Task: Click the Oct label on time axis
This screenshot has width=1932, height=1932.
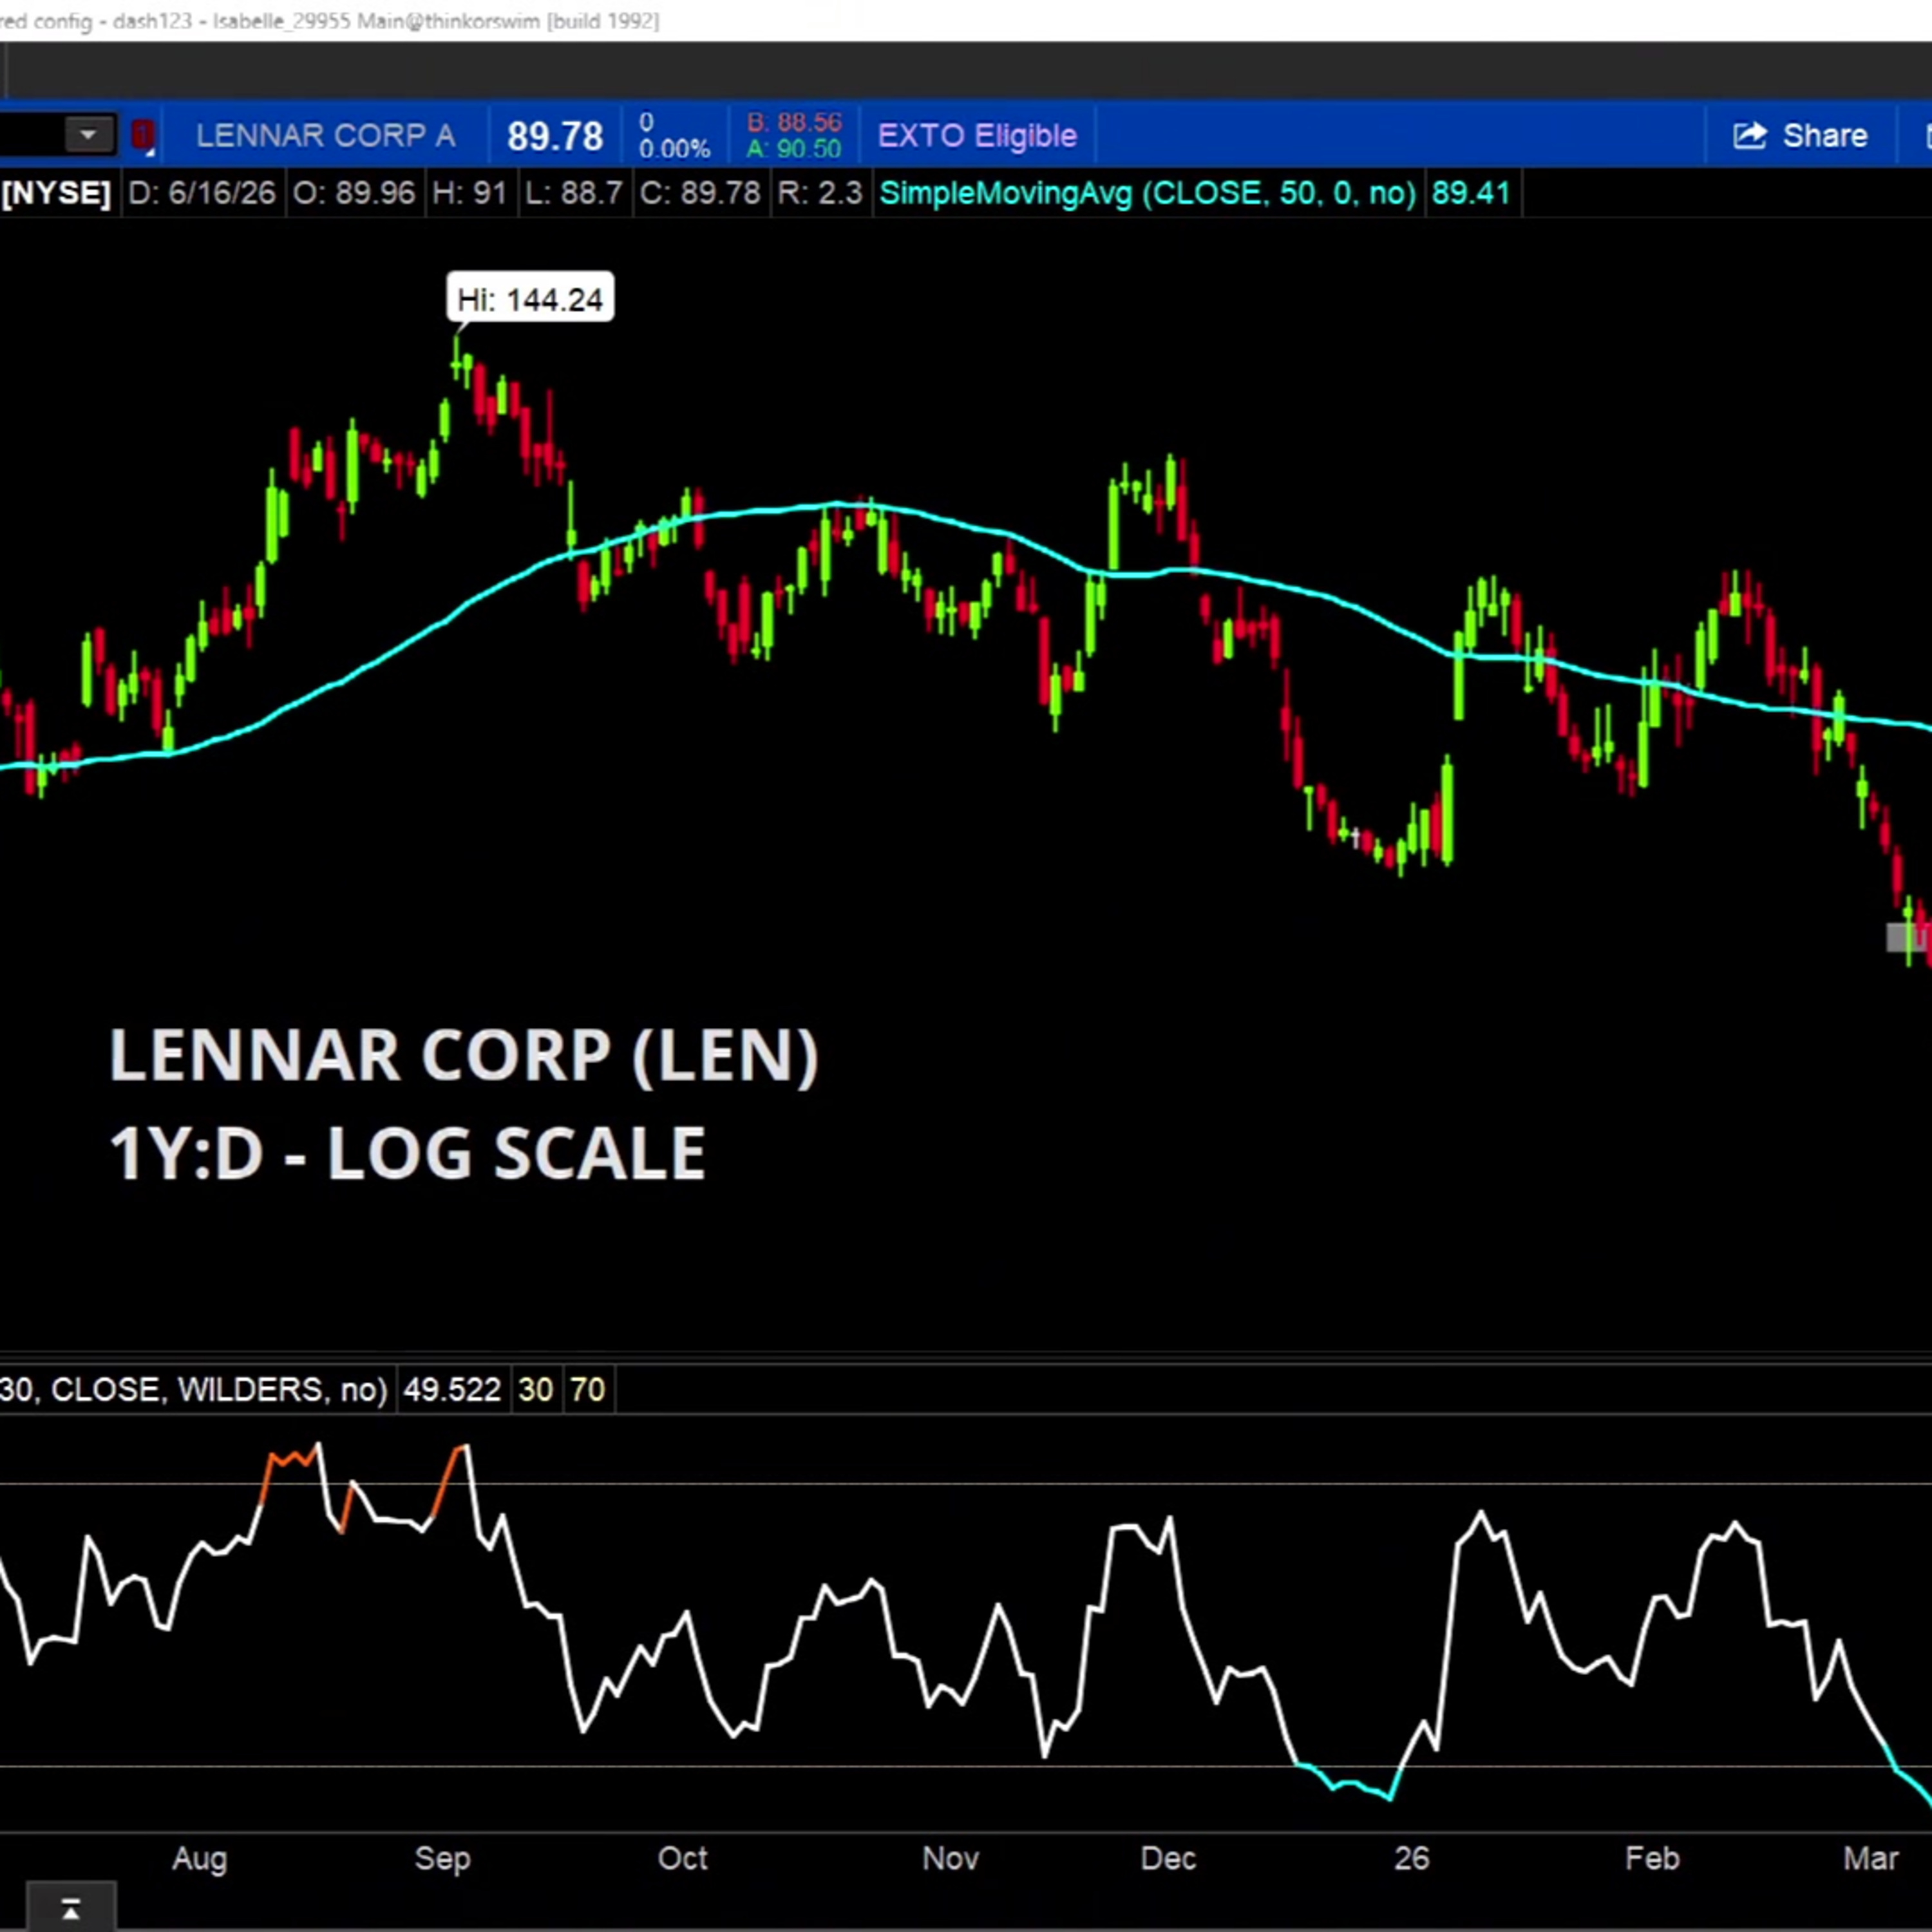Action: click(683, 1858)
